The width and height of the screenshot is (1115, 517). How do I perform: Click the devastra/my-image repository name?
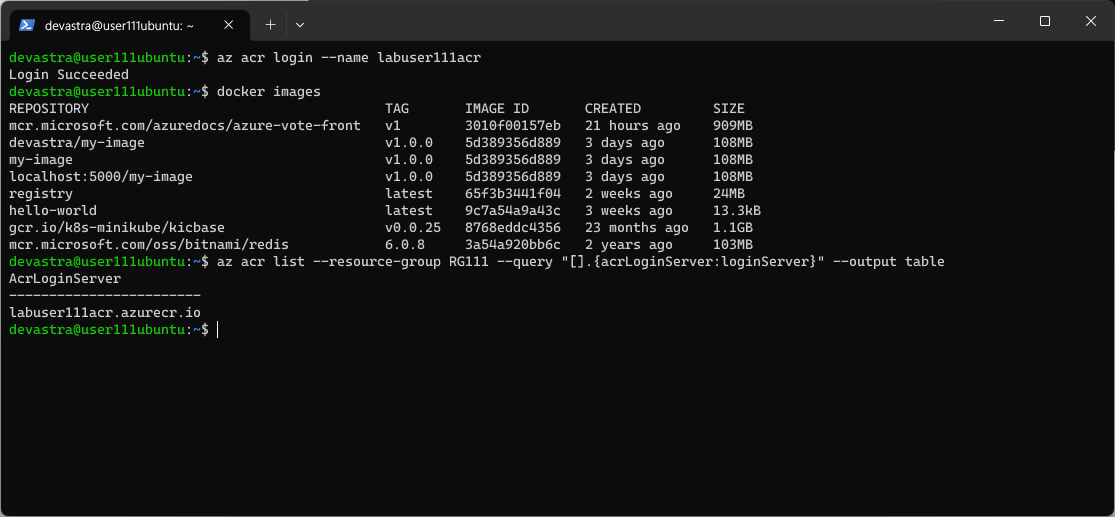pyautogui.click(x=77, y=143)
